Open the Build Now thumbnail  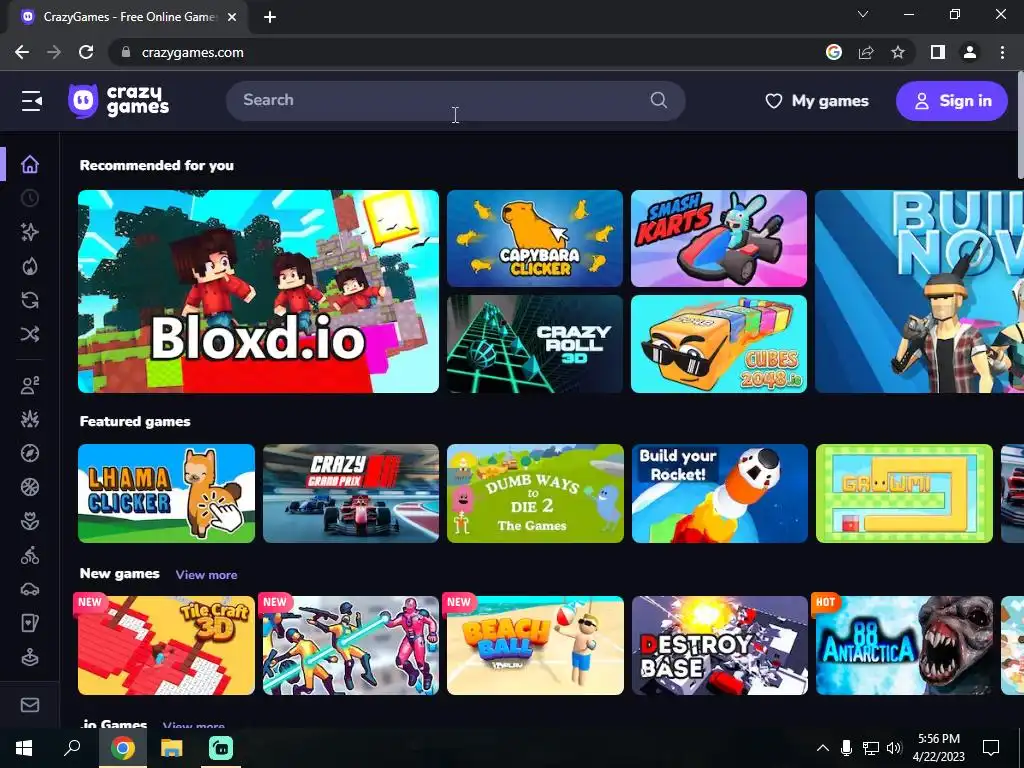click(919, 291)
